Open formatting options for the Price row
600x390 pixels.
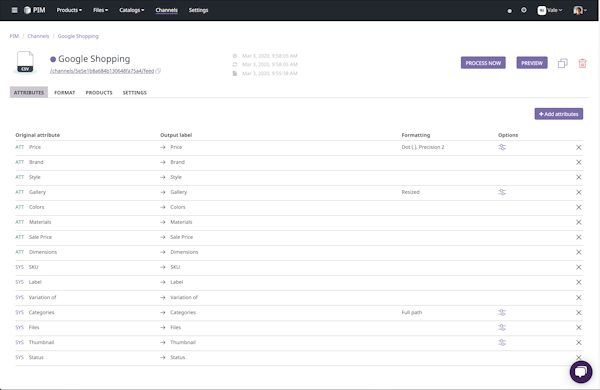pos(502,147)
